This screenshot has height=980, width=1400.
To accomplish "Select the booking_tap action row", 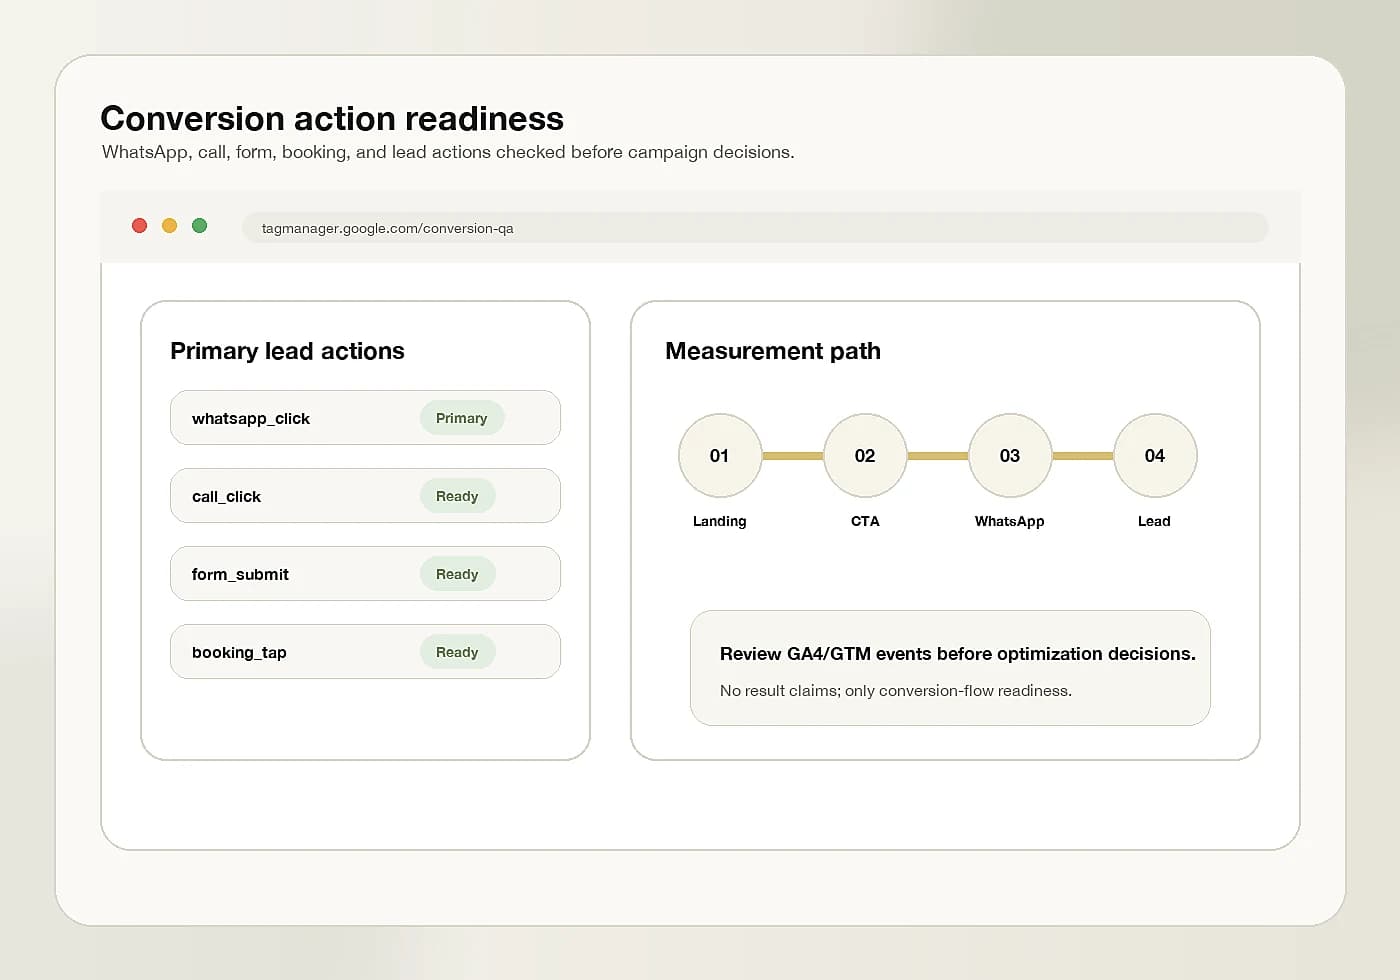I will (x=365, y=652).
